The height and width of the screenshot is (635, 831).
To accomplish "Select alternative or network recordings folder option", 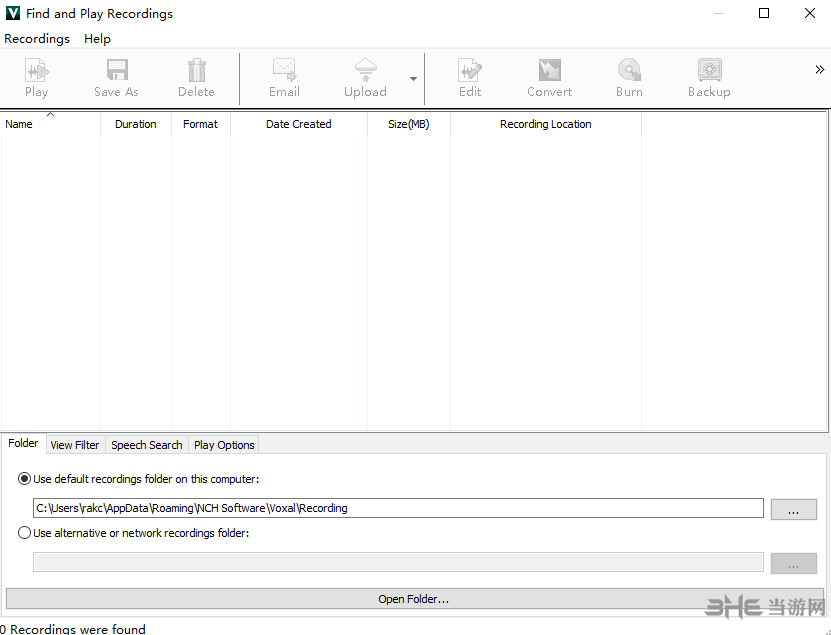I will [25, 533].
